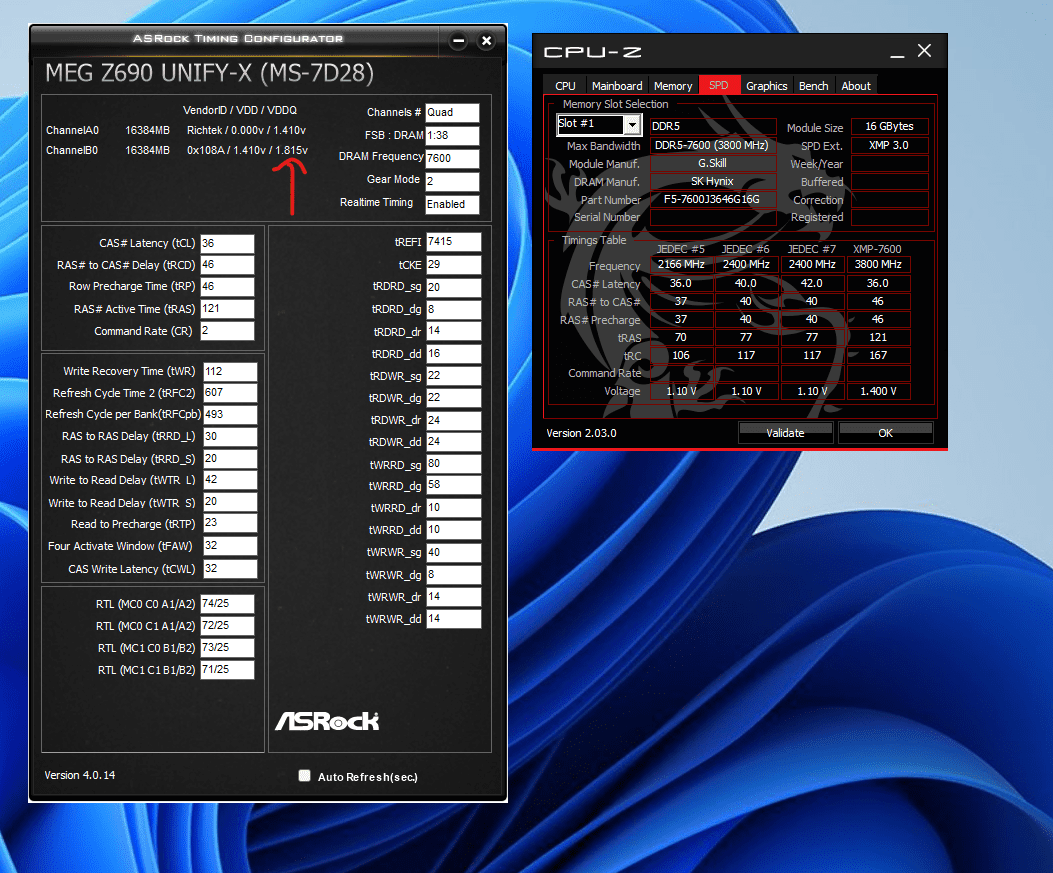This screenshot has width=1053, height=873.
Task: Select the XMP-7600 voltage 1.400 V cell
Action: [x=878, y=391]
